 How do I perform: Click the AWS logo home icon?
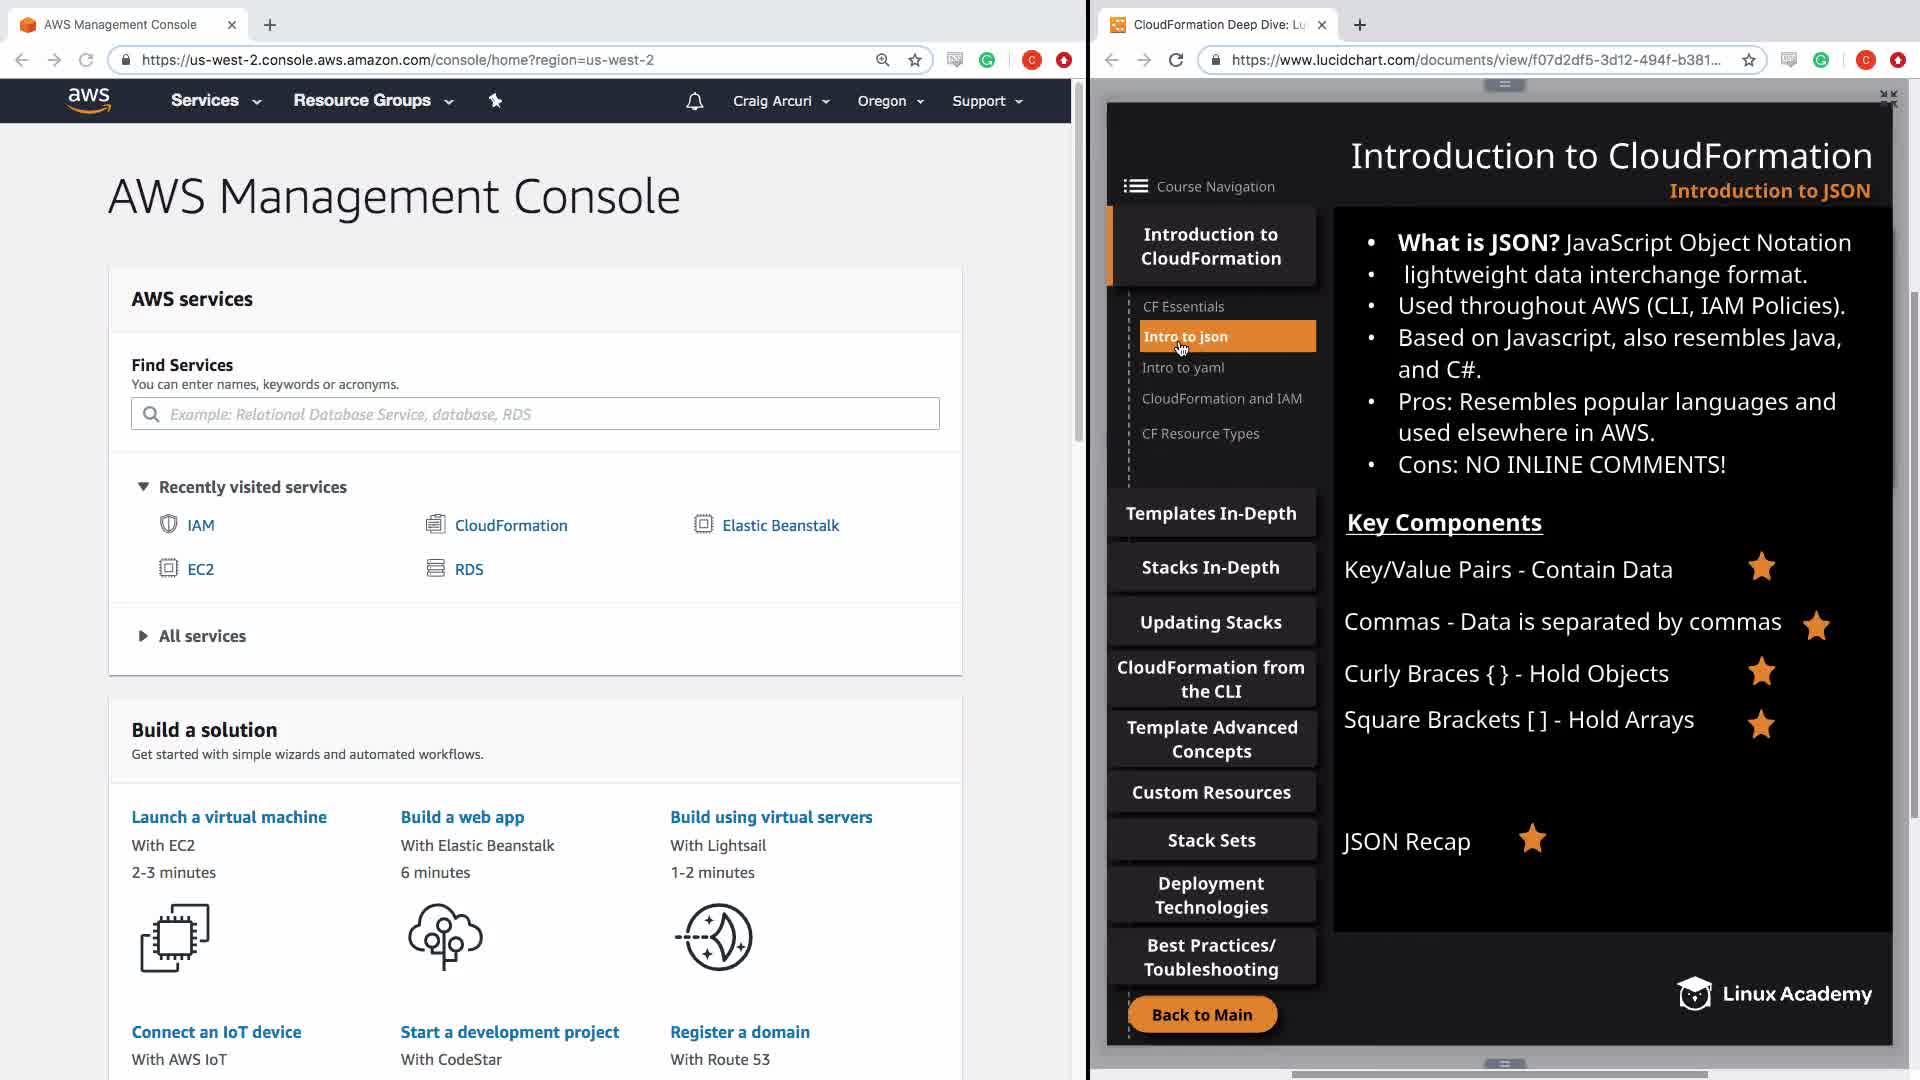click(x=89, y=100)
